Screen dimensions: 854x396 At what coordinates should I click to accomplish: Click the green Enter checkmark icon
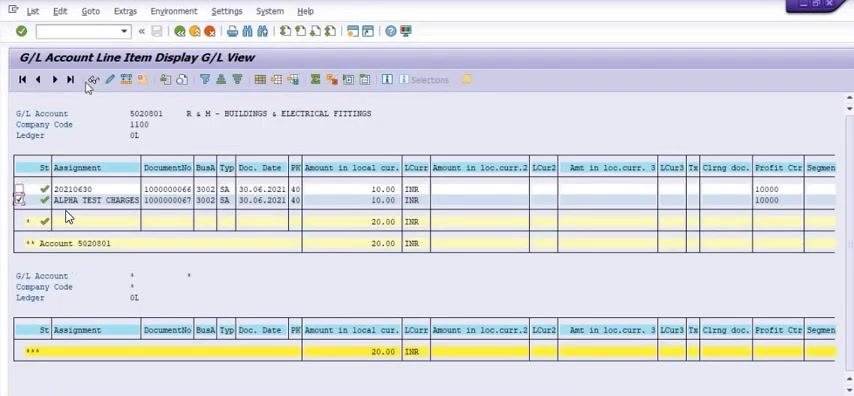click(21, 32)
